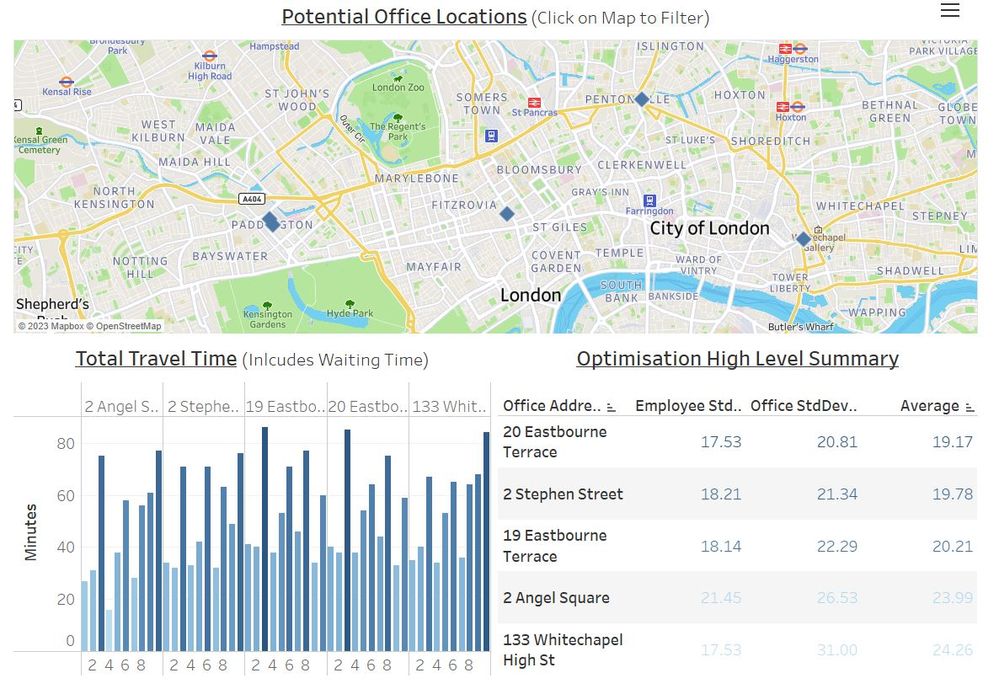Click the Hoxton station icon
The width and height of the screenshot is (999, 694).
790,107
